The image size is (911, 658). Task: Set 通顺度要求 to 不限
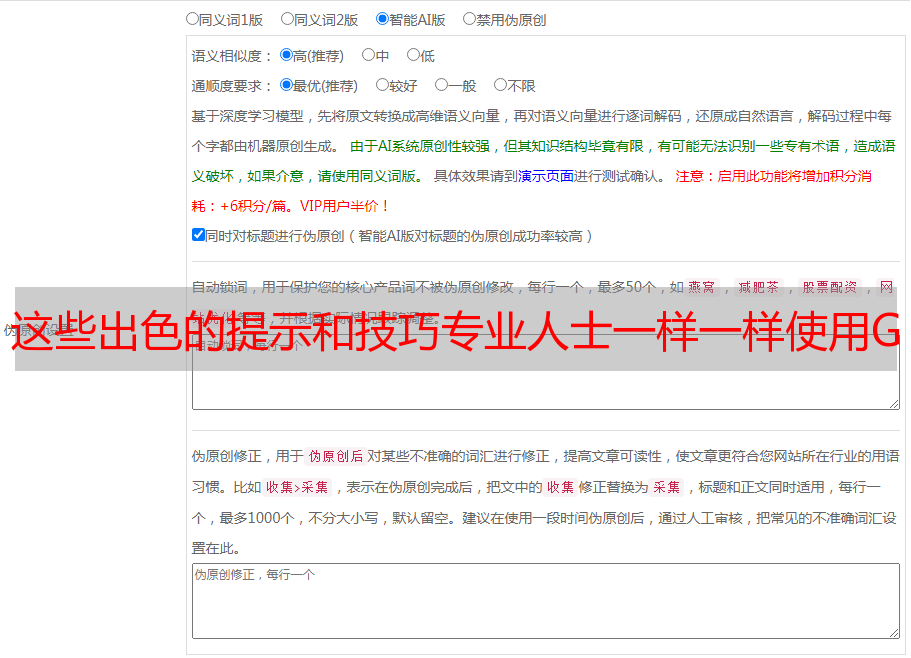coord(500,85)
